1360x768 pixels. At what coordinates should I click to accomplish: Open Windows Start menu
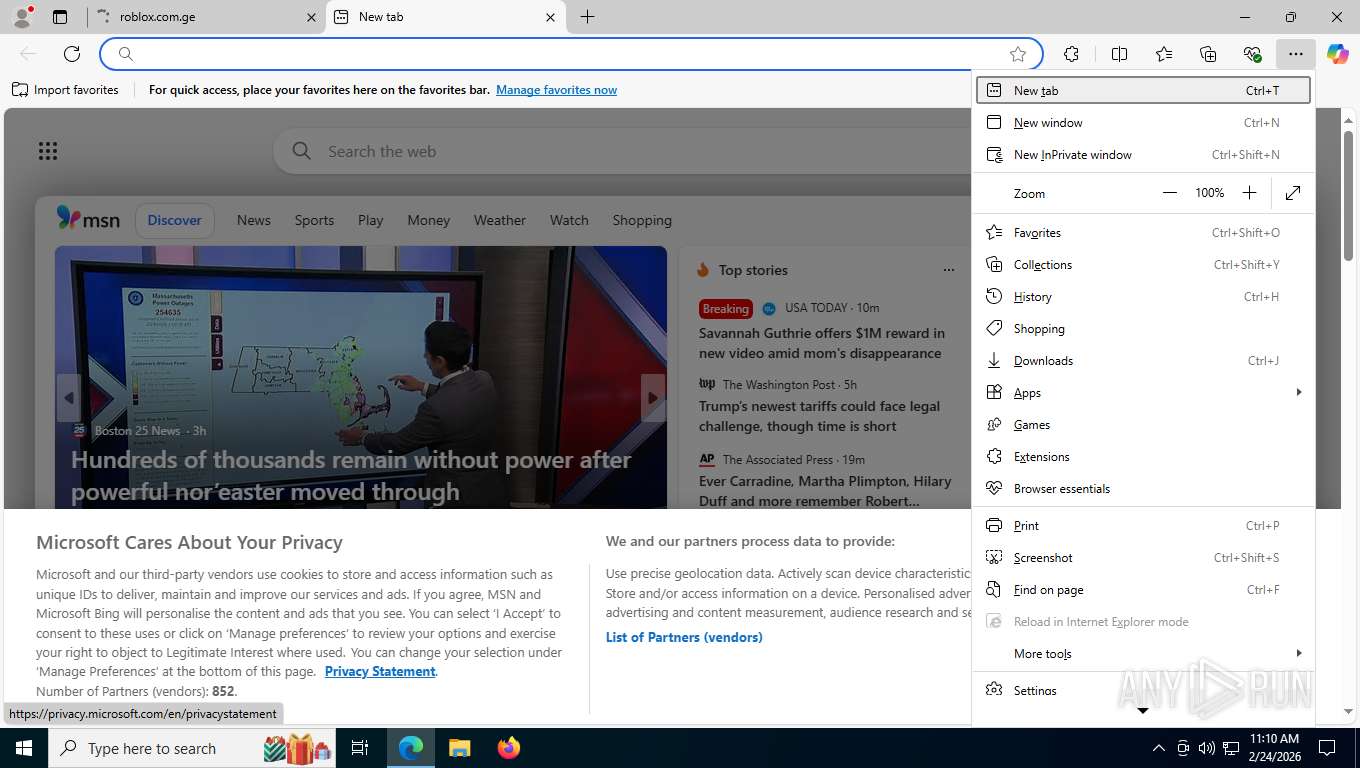23,748
